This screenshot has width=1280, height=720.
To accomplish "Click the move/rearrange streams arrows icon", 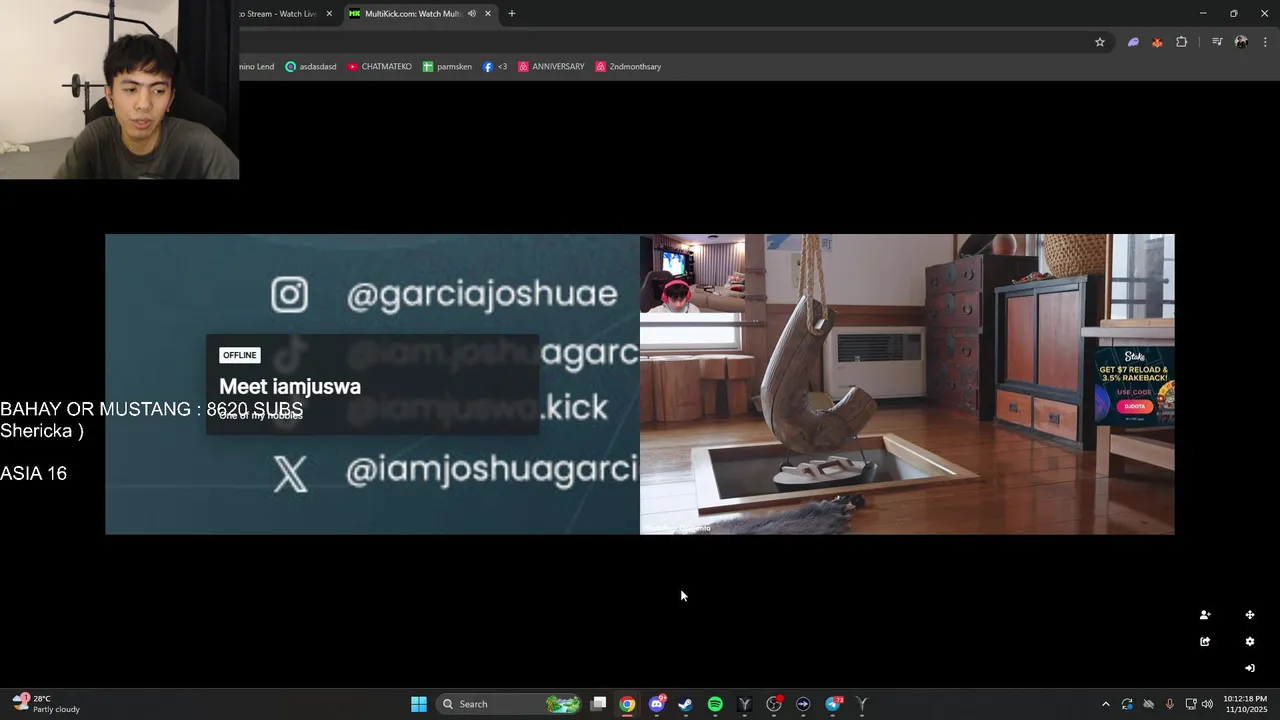I will (x=1250, y=615).
